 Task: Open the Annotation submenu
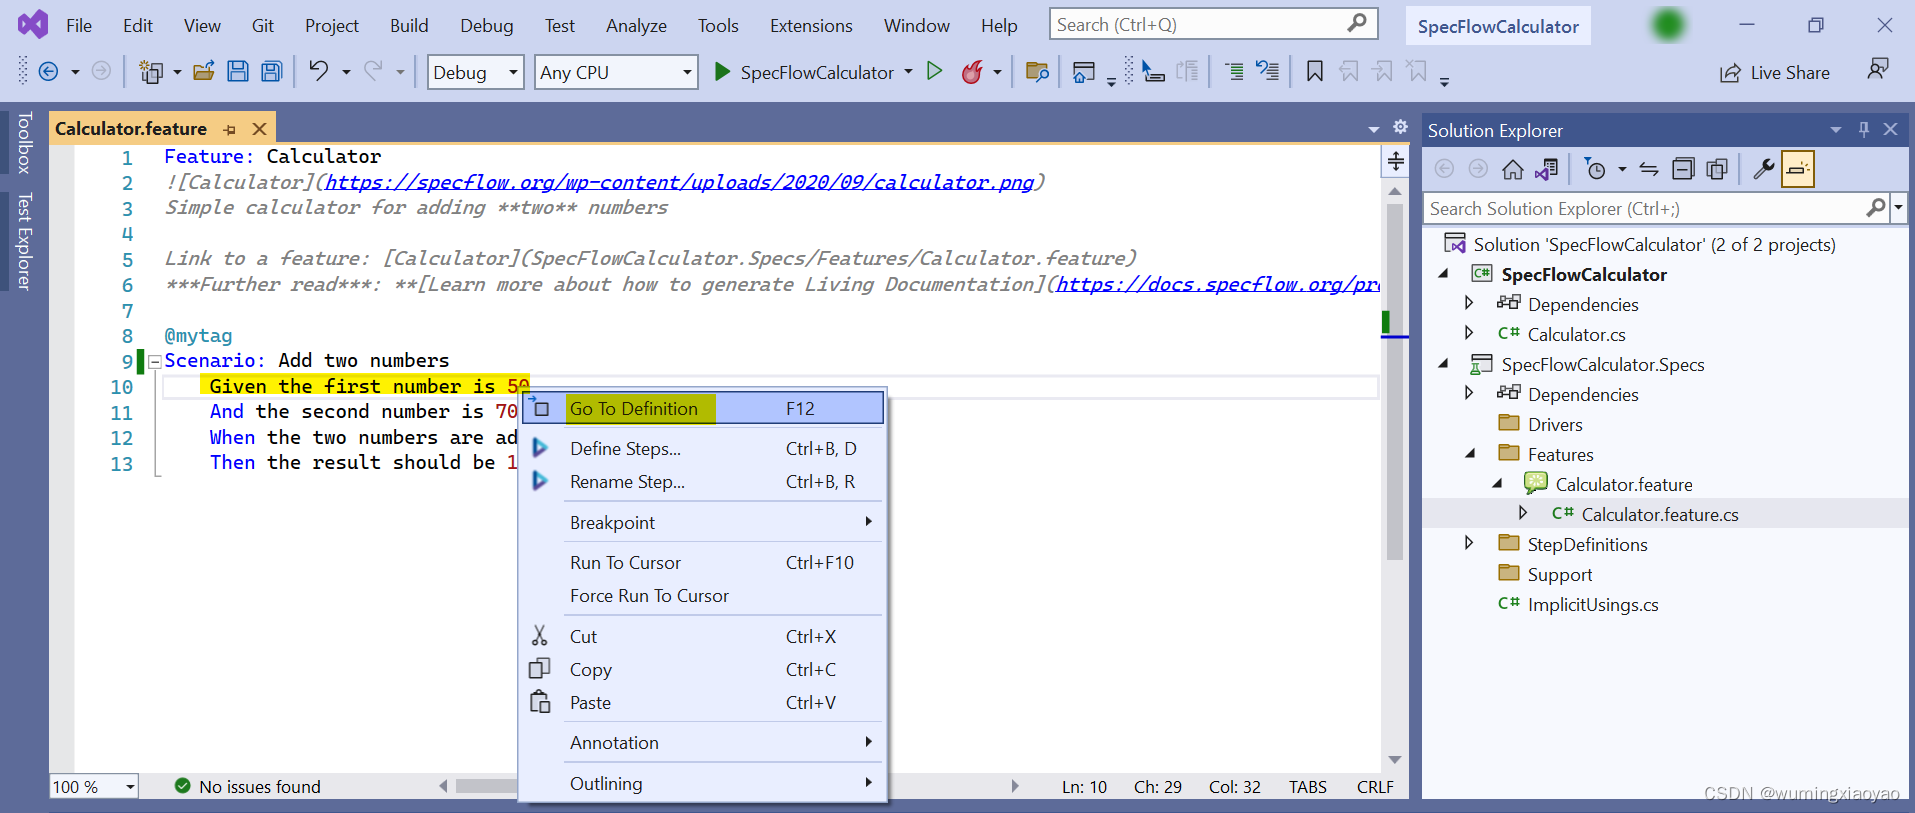703,743
